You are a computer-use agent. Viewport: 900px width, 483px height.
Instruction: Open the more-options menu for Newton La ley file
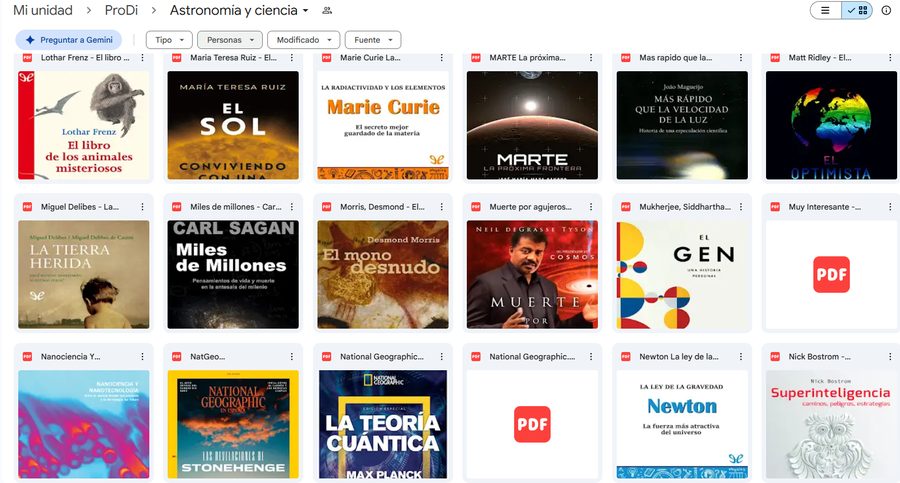(x=740, y=357)
